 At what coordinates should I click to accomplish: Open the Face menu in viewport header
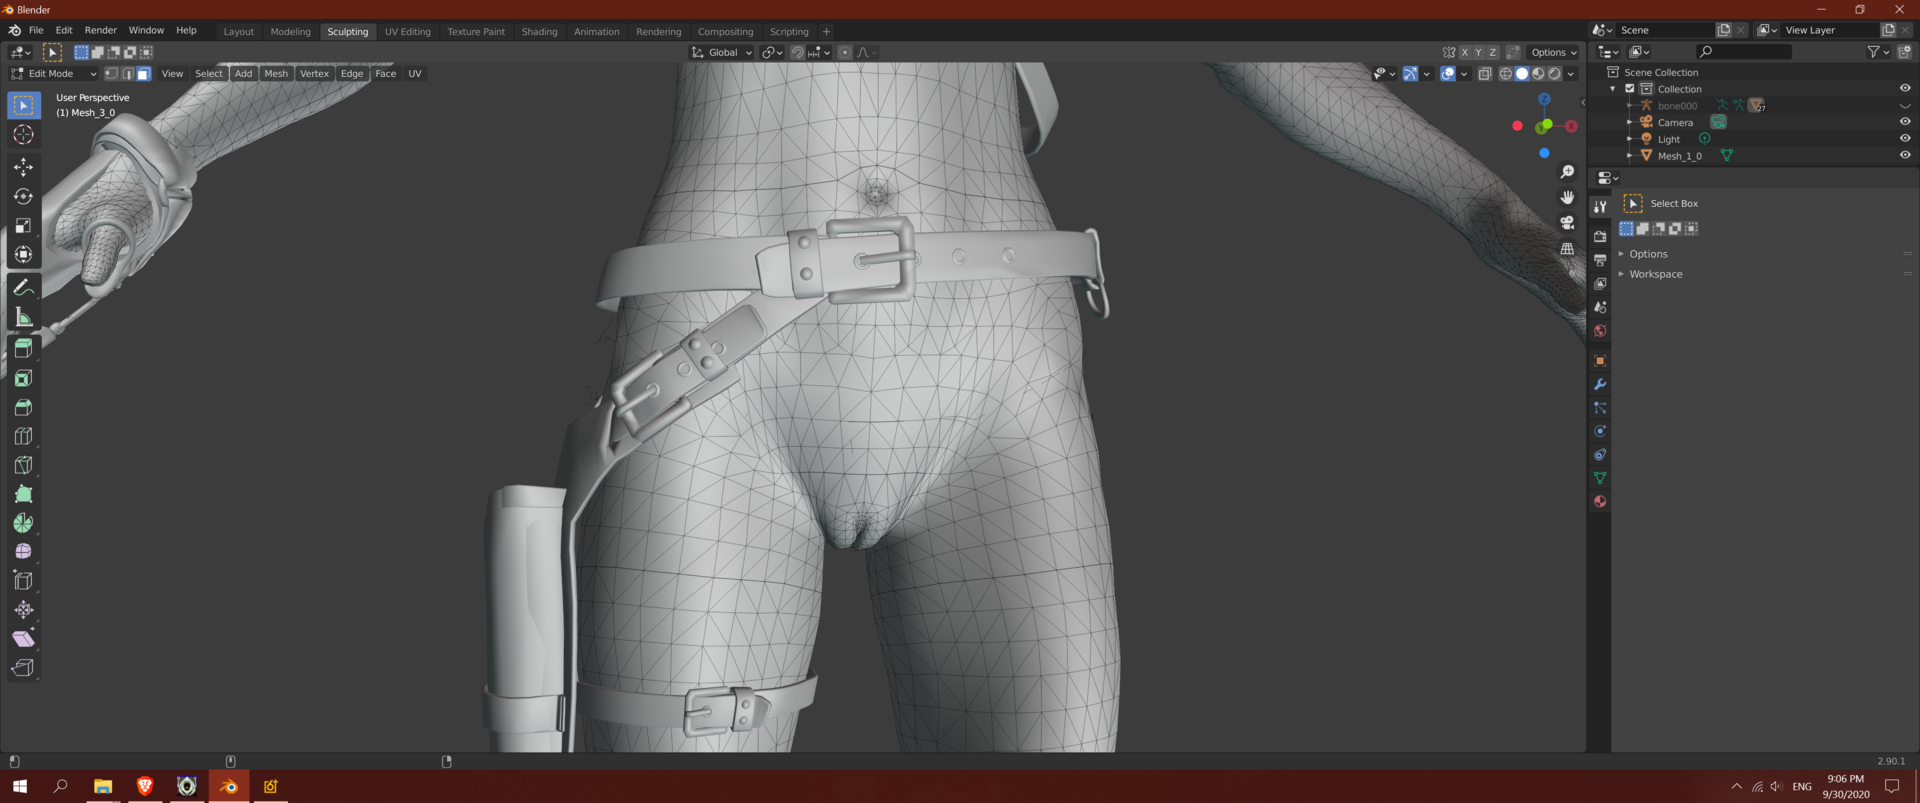click(x=385, y=73)
